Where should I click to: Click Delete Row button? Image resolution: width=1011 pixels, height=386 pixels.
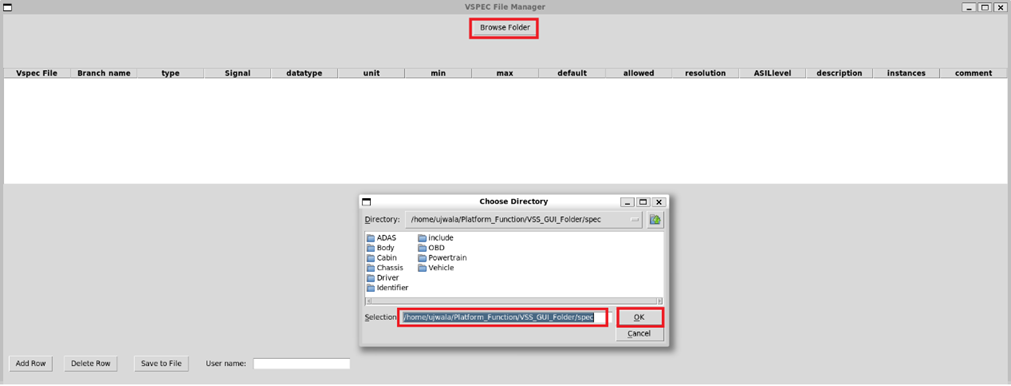tap(91, 364)
